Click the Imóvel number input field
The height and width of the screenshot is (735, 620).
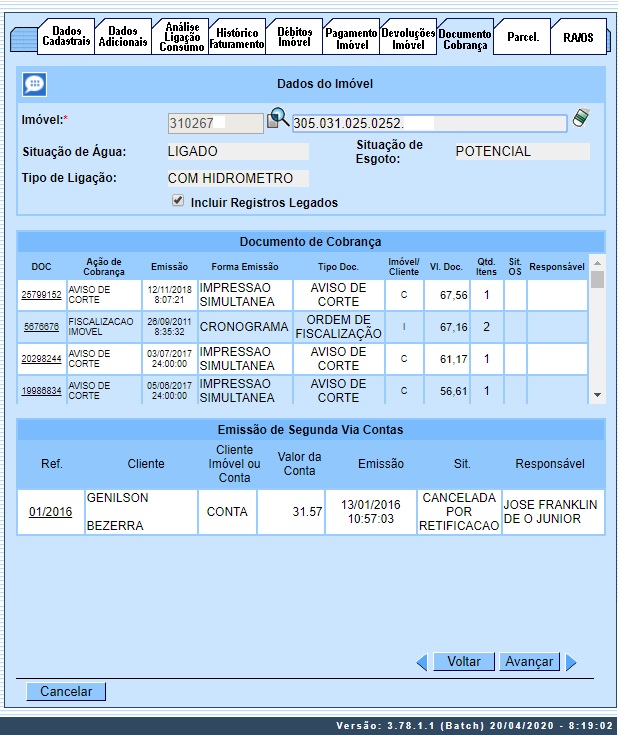[x=215, y=123]
